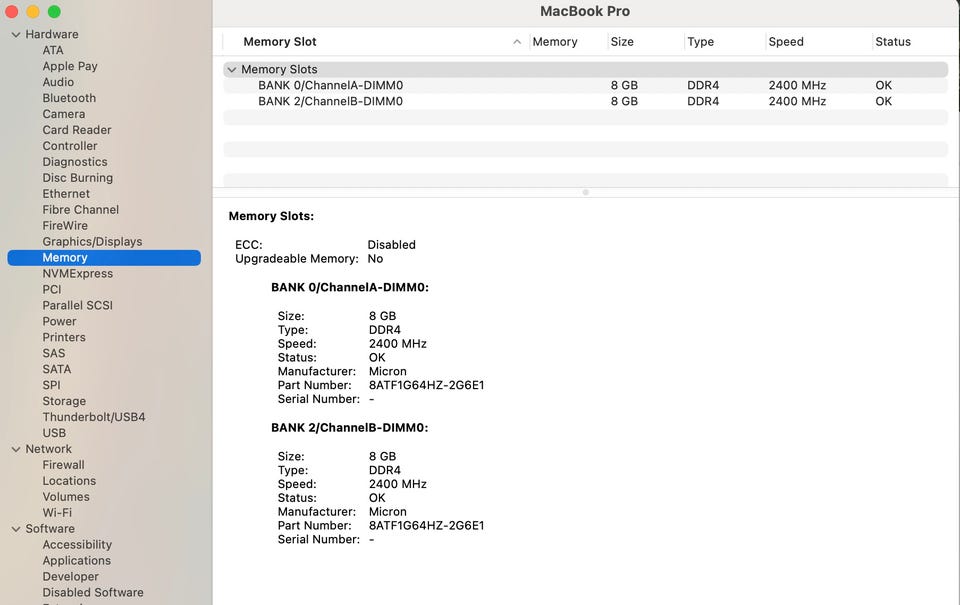
Task: Click the Network section label
Action: pyautogui.click(x=48, y=449)
